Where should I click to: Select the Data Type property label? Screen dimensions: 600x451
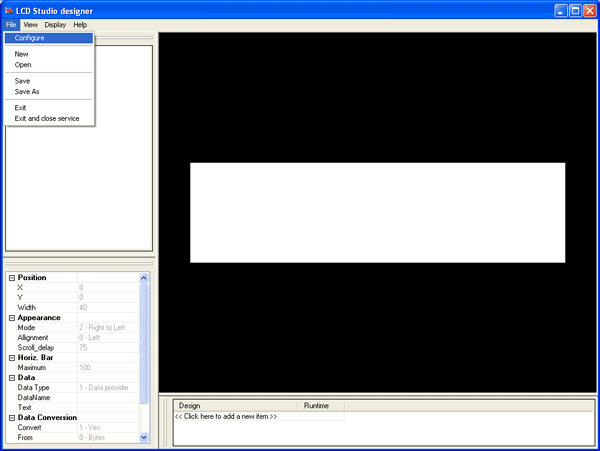click(33, 388)
